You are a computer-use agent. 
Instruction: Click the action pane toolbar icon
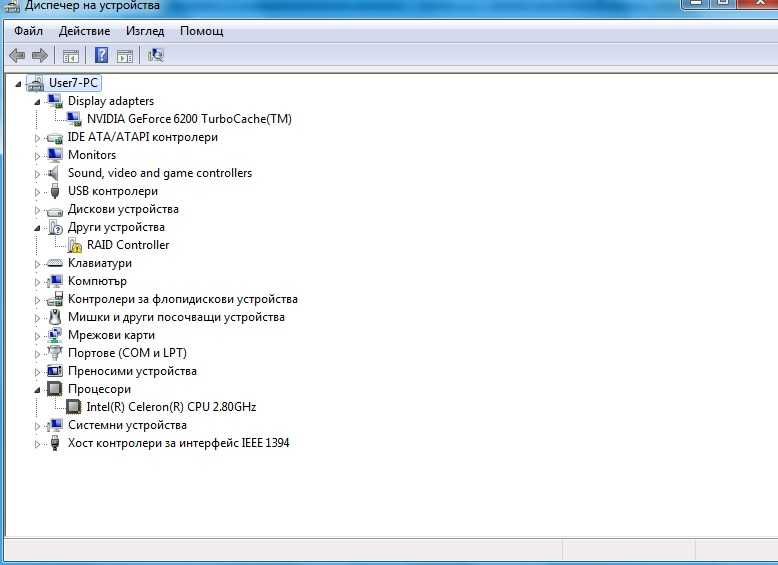point(125,56)
